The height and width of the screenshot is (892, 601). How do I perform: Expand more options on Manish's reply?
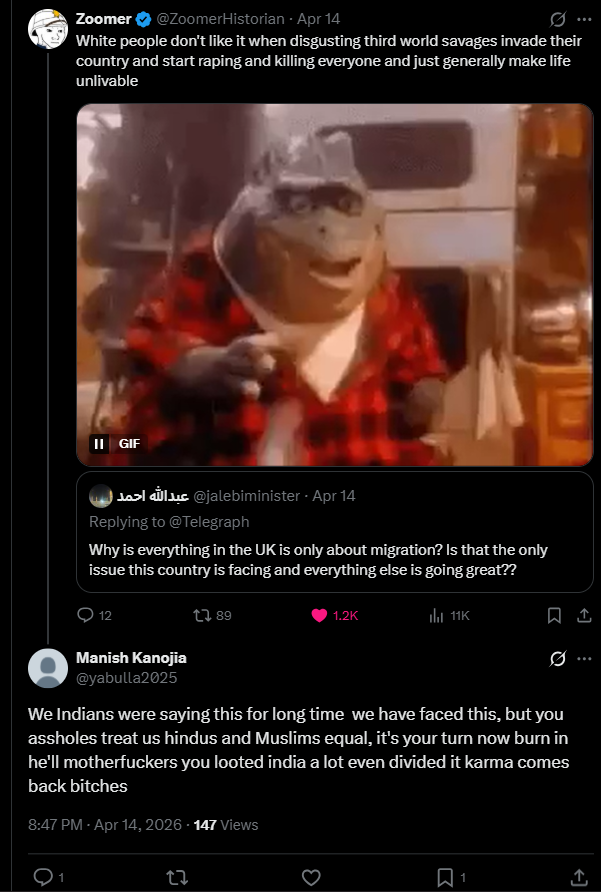coord(584,659)
